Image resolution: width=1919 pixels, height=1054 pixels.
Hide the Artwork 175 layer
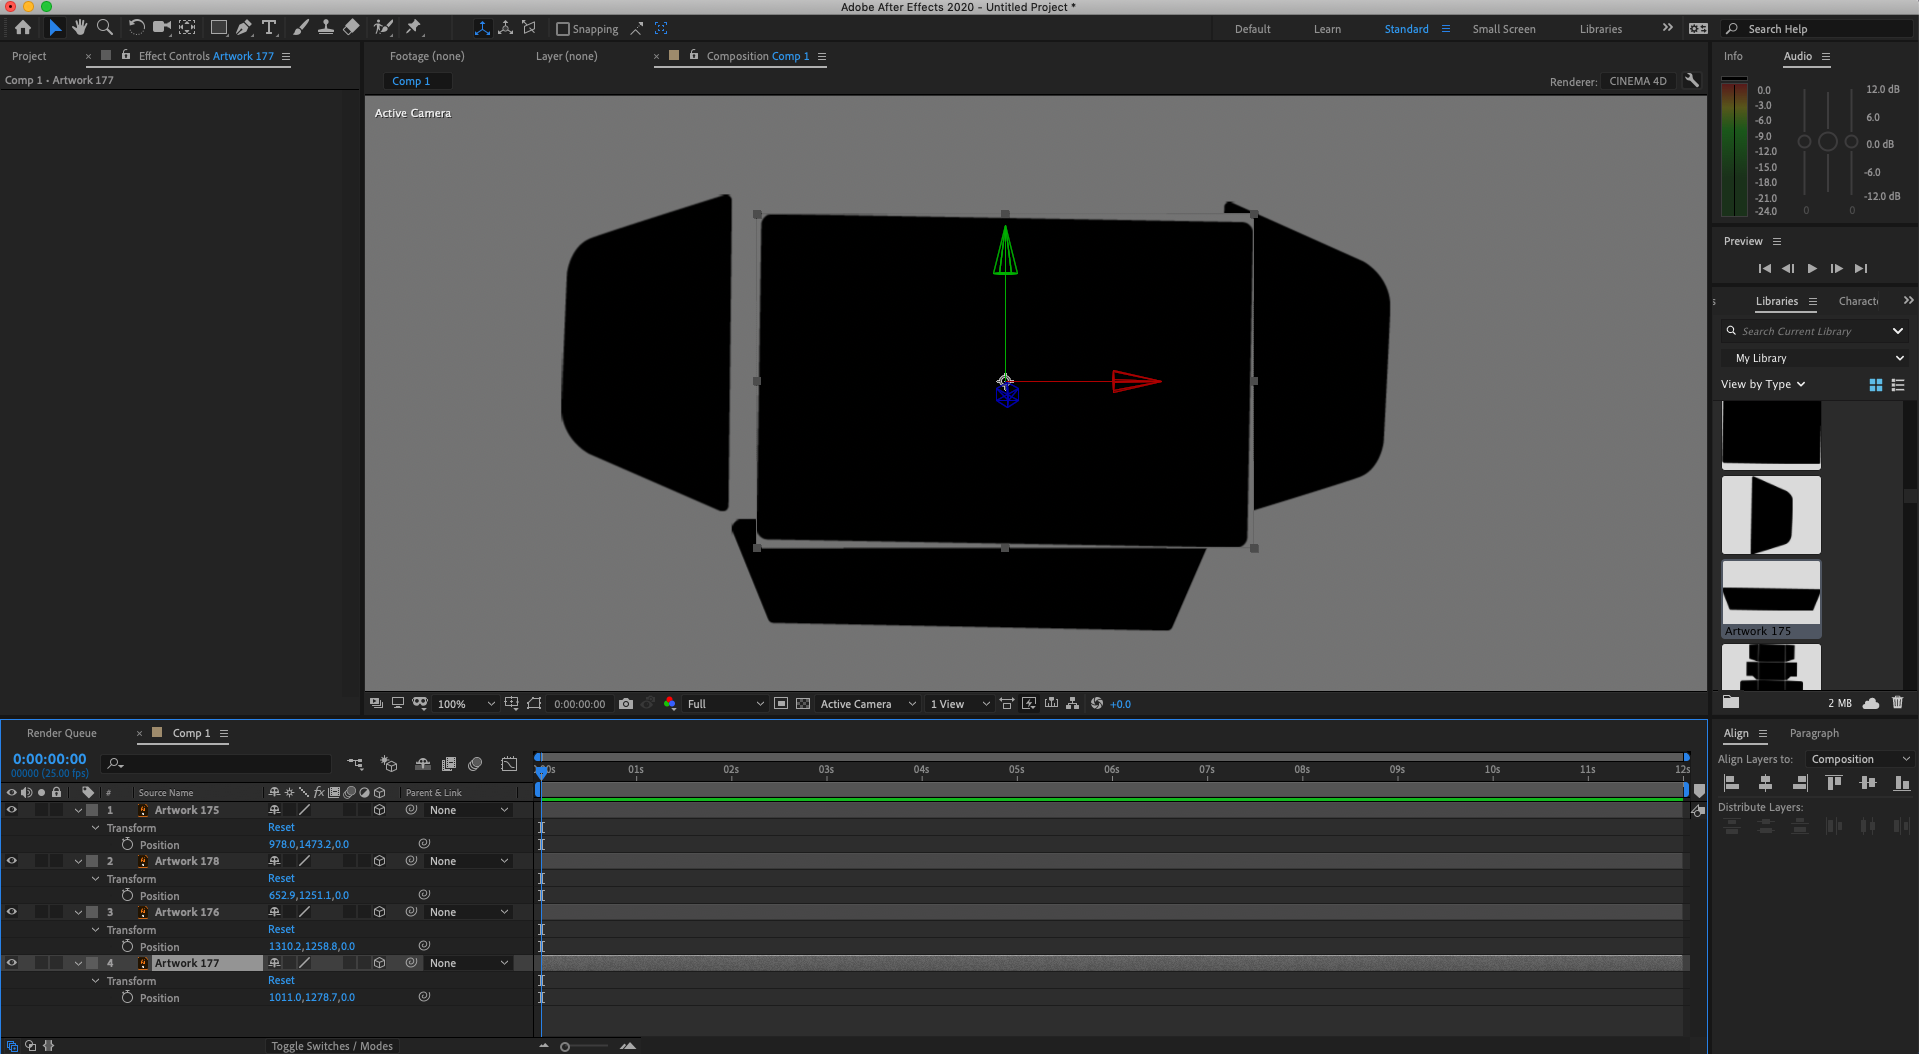point(11,809)
